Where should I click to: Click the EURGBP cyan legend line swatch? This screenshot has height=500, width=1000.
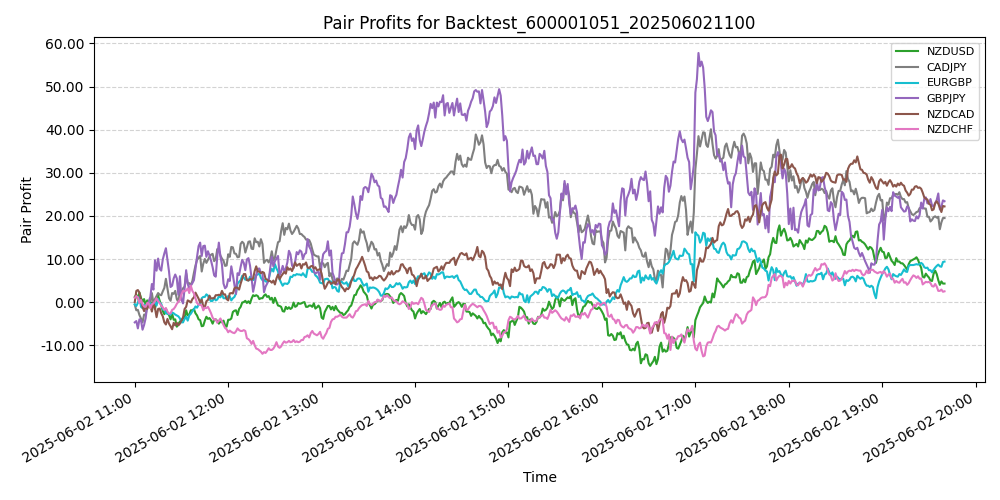coord(909,82)
